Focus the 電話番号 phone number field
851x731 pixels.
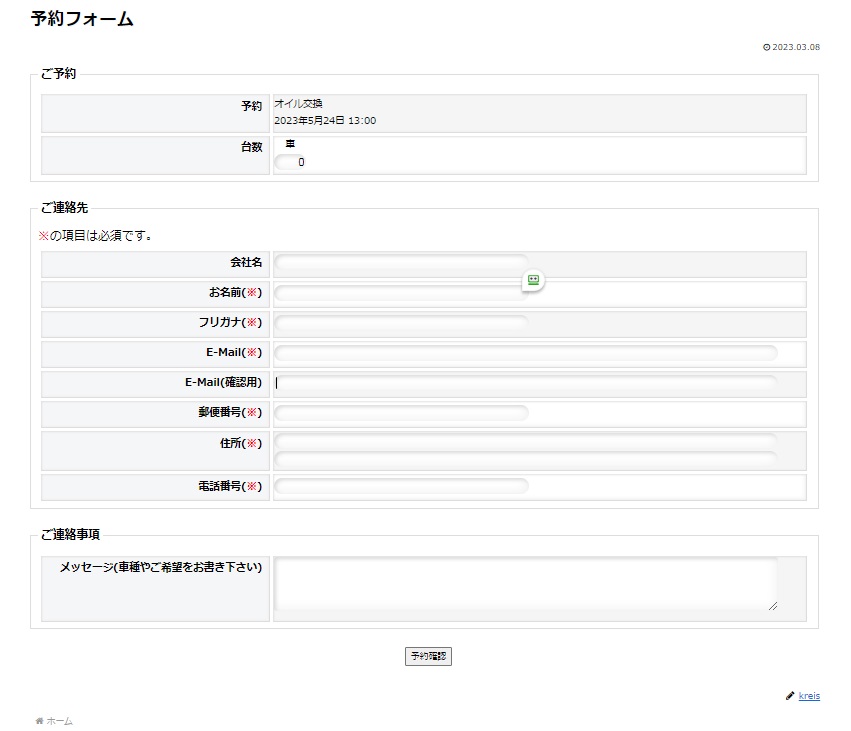pos(401,487)
